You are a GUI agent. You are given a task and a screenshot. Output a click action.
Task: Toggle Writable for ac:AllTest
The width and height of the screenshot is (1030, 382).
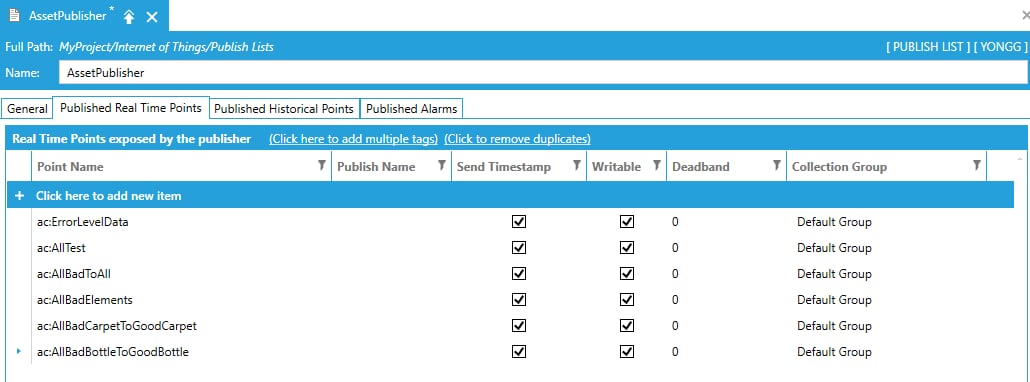click(627, 247)
